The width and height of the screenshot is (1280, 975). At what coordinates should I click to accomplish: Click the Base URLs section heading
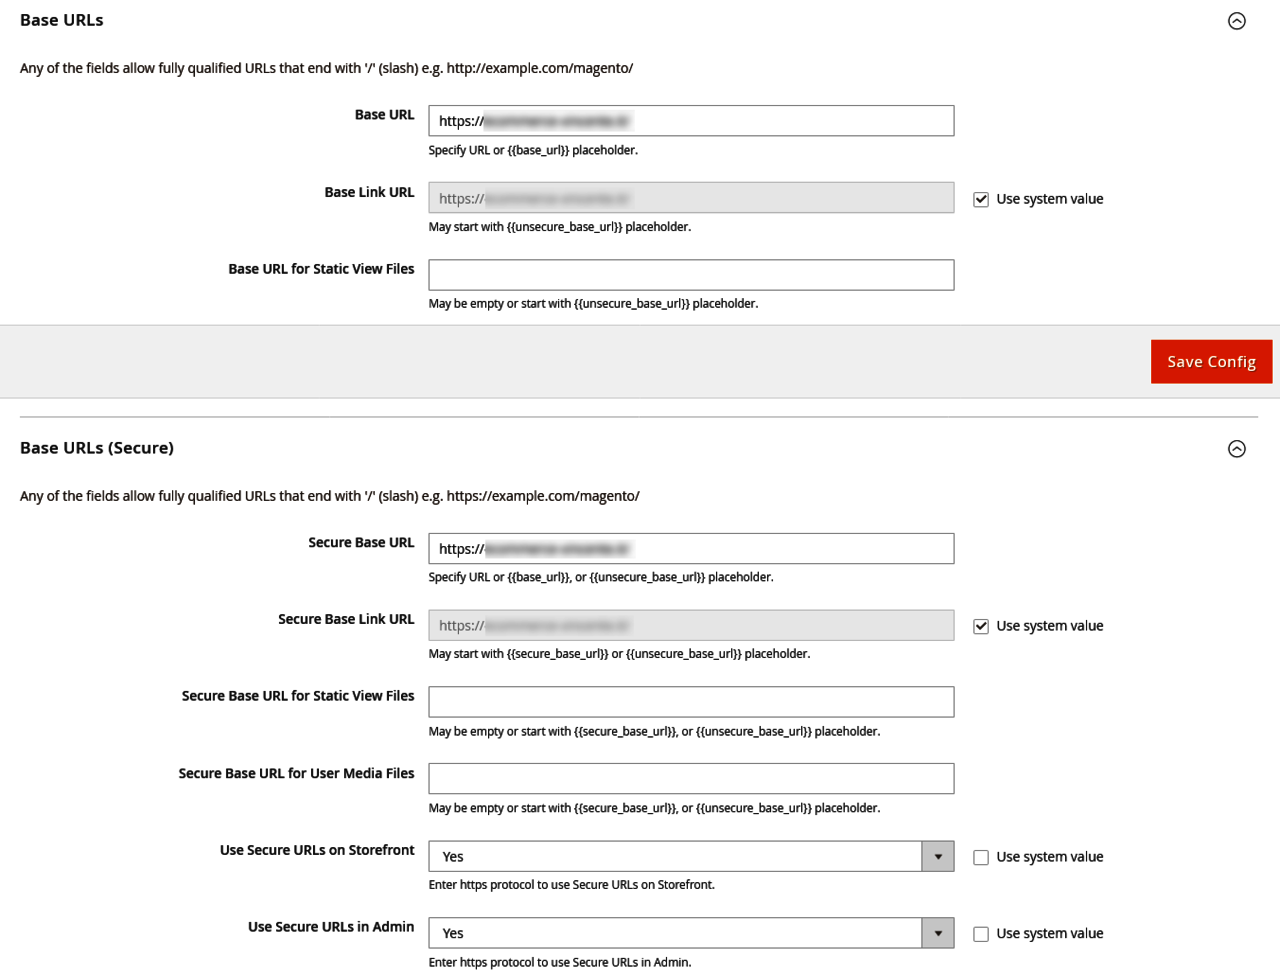coord(62,20)
